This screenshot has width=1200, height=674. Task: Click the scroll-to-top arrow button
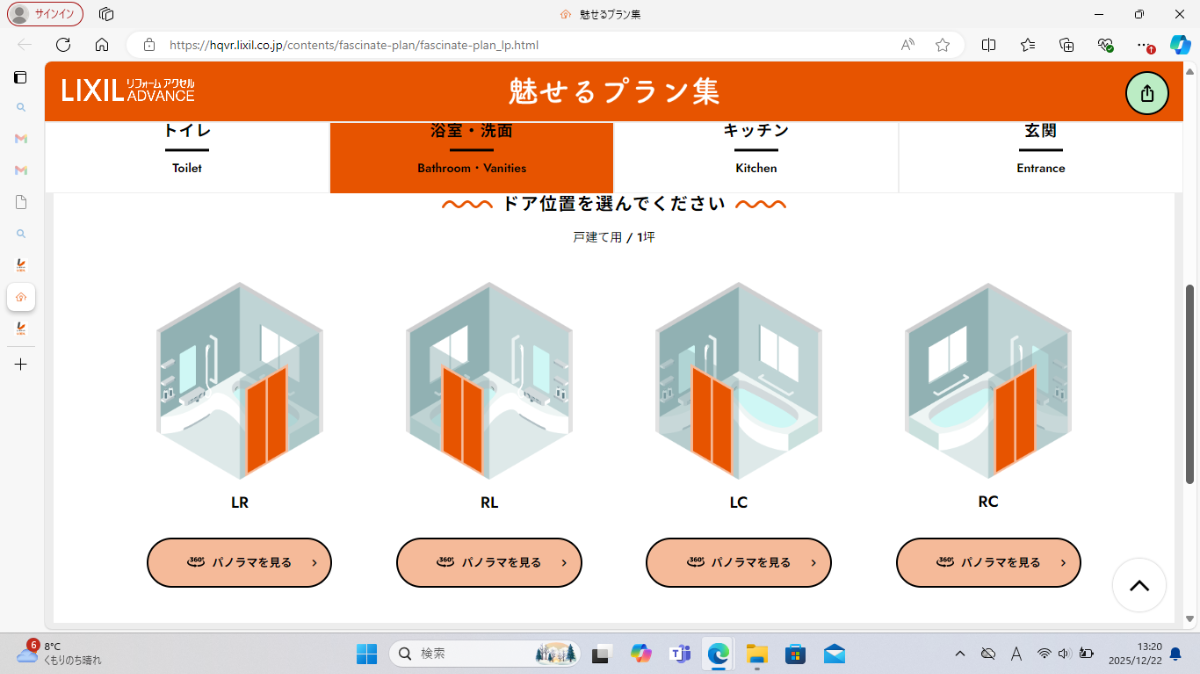[1139, 586]
